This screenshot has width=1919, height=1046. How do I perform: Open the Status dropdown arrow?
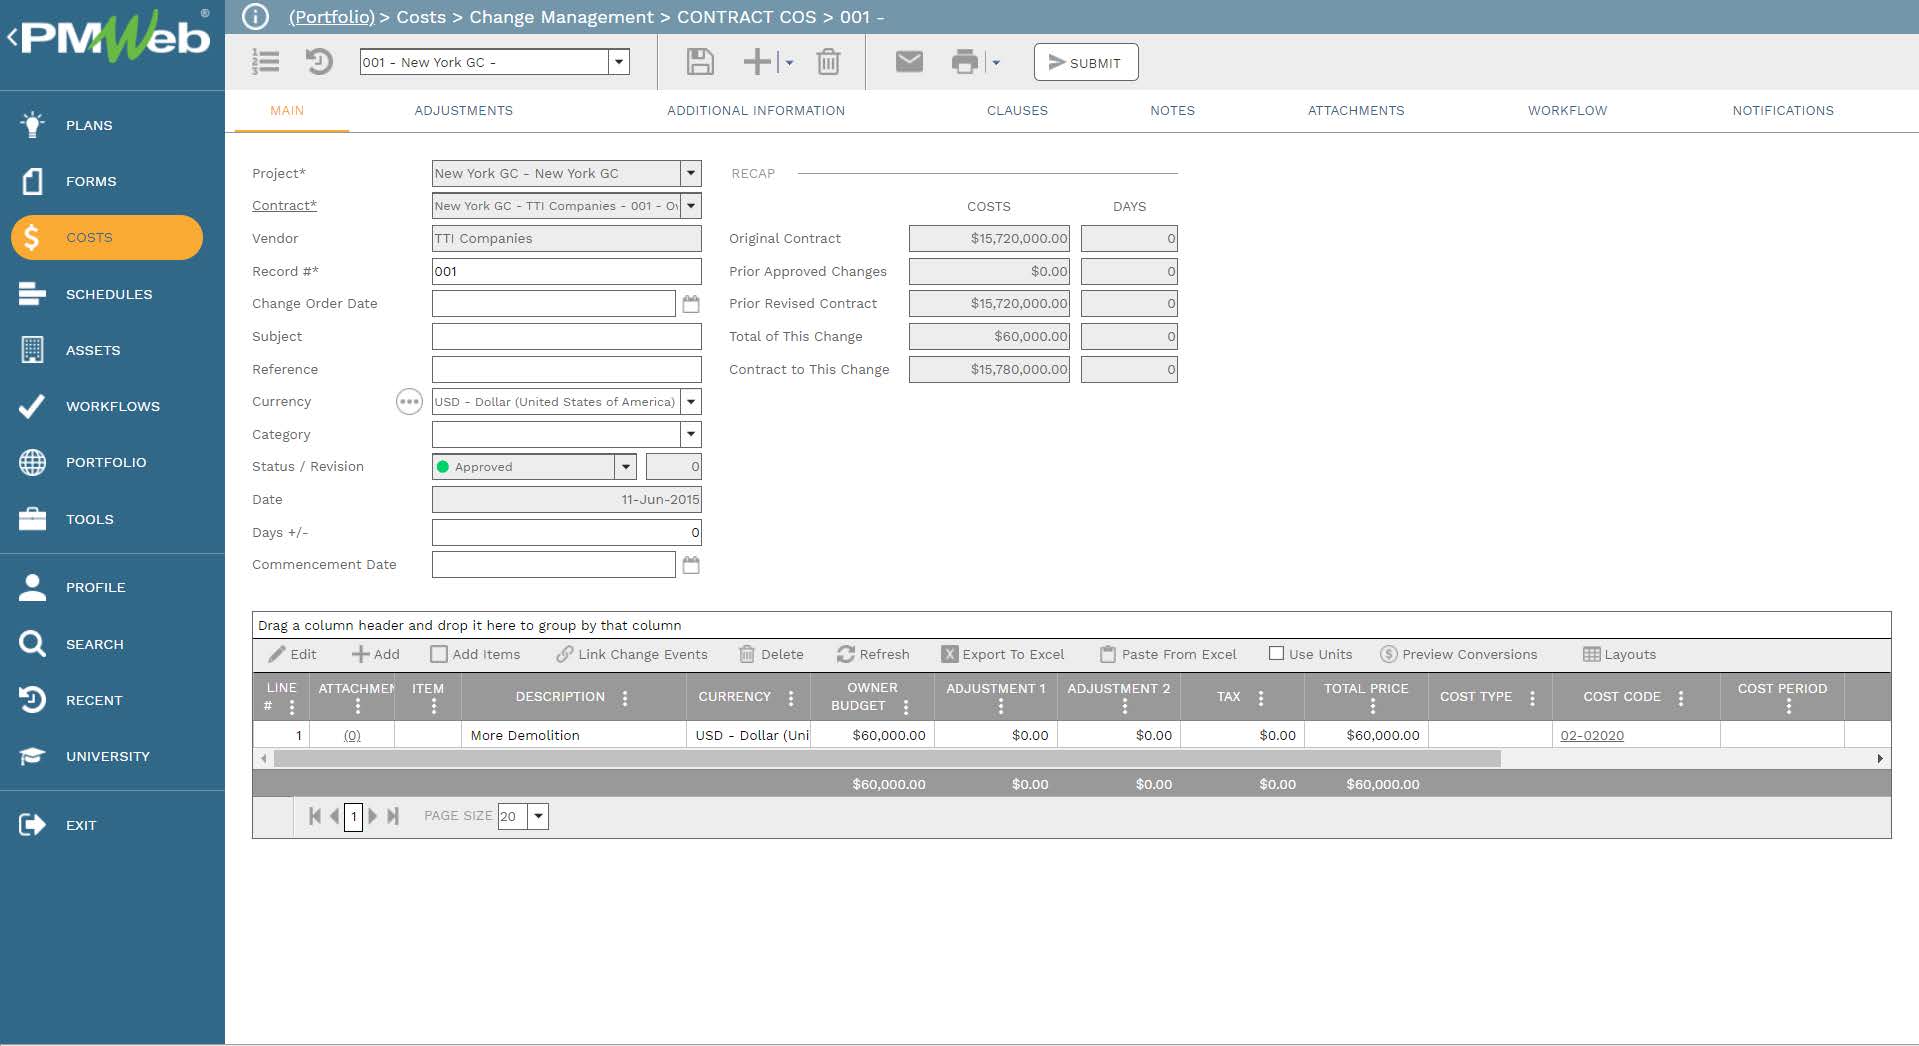point(626,467)
